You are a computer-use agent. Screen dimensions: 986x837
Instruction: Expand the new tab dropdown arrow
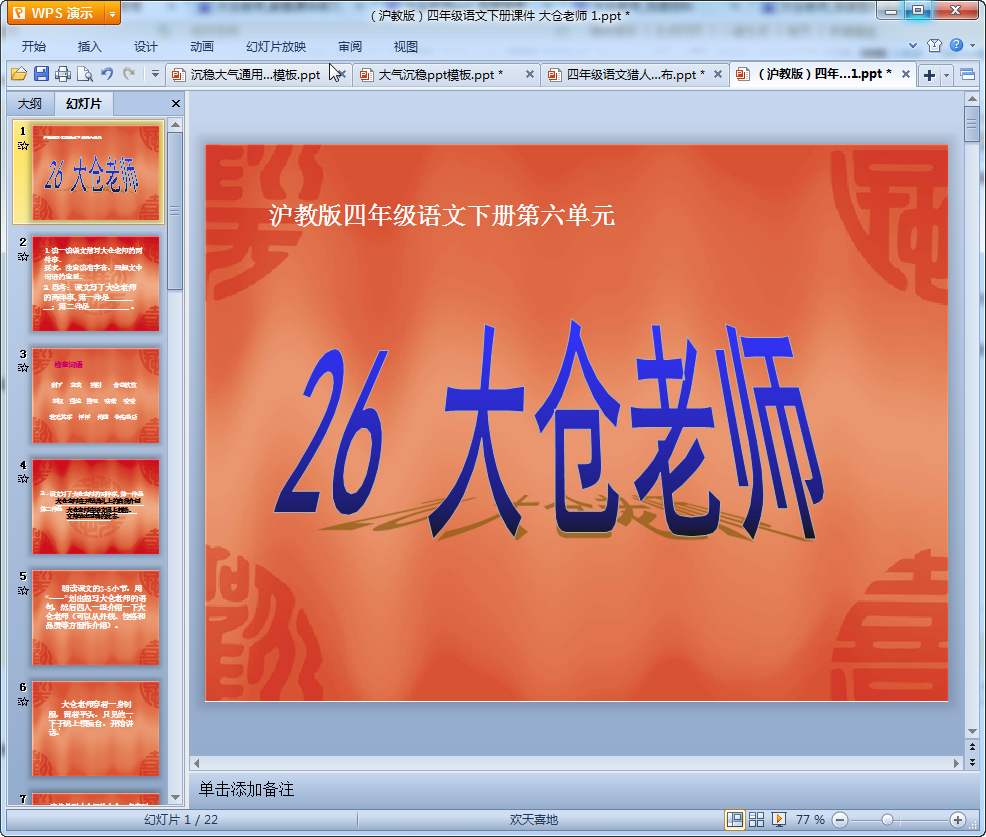946,75
